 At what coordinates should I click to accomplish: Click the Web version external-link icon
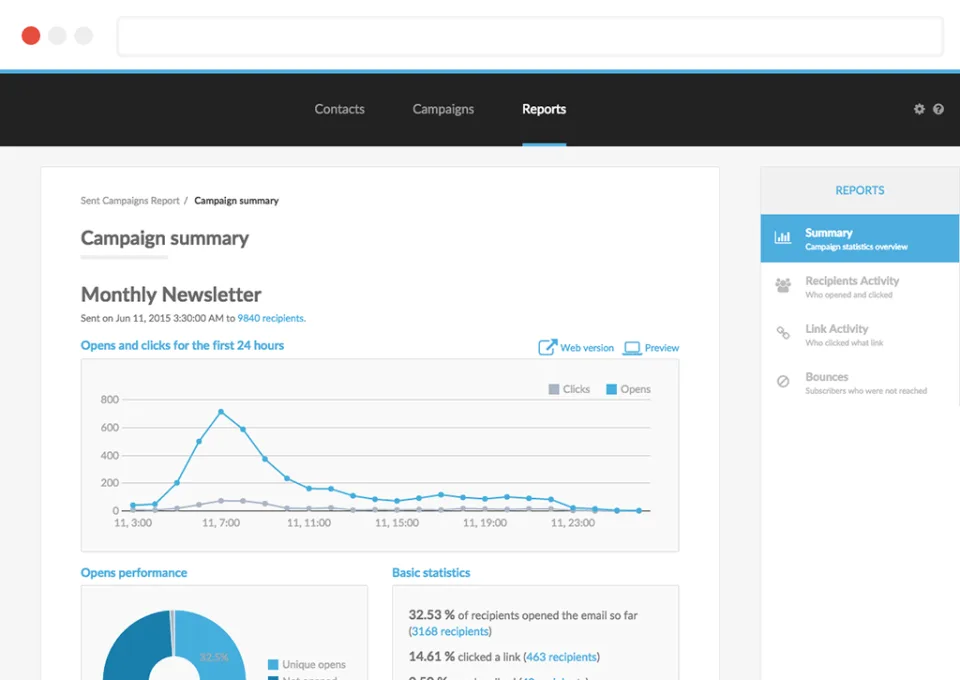(x=547, y=347)
